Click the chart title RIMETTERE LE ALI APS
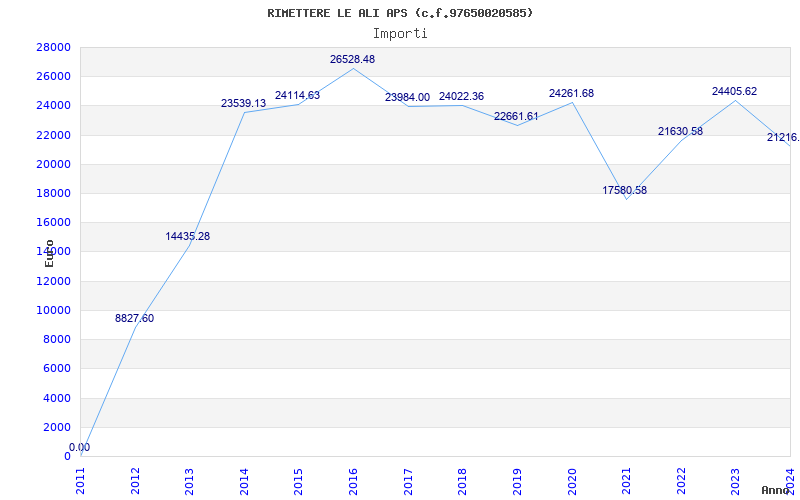The width and height of the screenshot is (800, 500). pyautogui.click(x=400, y=13)
